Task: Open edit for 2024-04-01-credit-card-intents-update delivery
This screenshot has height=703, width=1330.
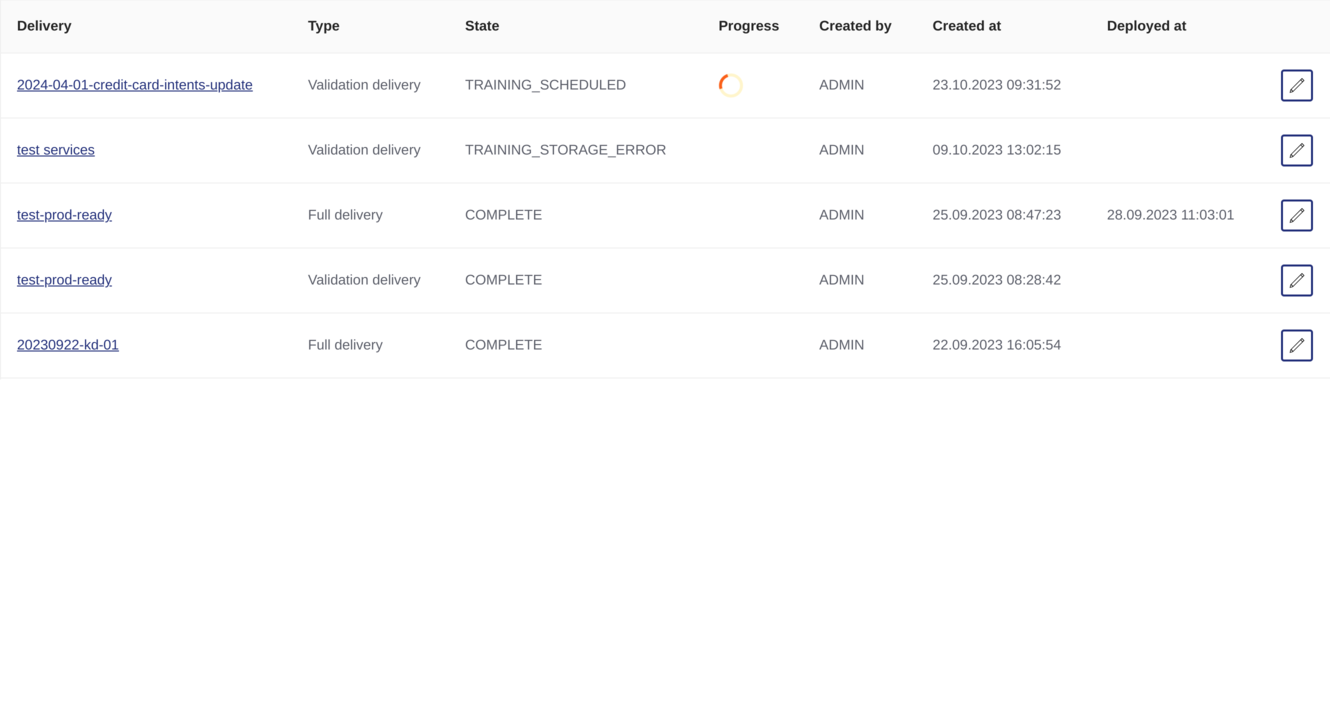Action: tap(1296, 85)
